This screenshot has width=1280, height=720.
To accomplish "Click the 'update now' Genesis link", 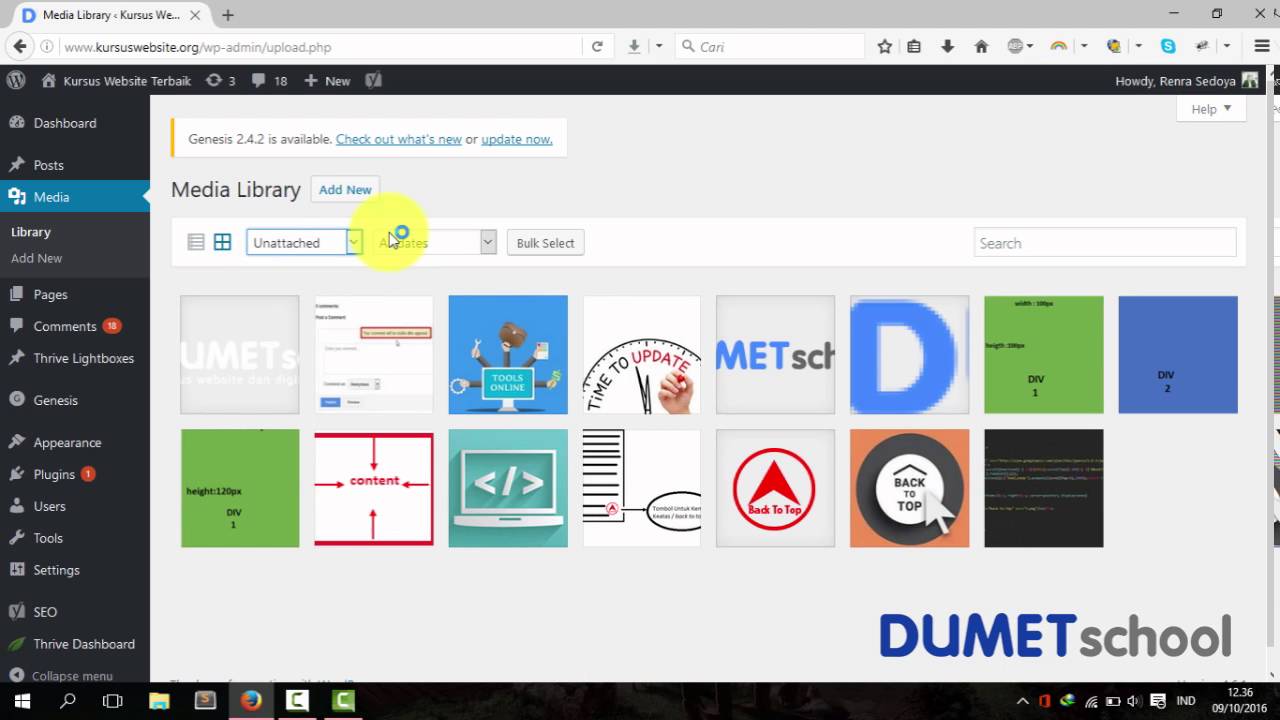I will click(517, 139).
